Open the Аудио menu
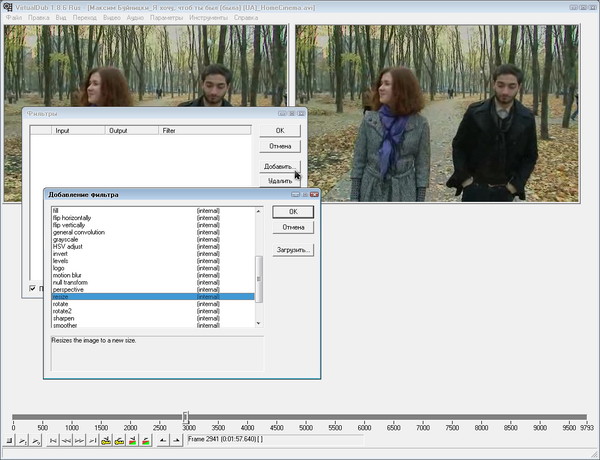The image size is (600, 460). pos(135,18)
